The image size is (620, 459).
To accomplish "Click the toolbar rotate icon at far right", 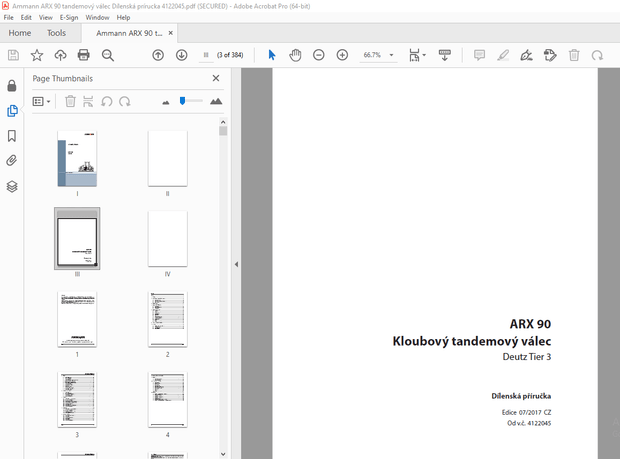I will point(597,55).
